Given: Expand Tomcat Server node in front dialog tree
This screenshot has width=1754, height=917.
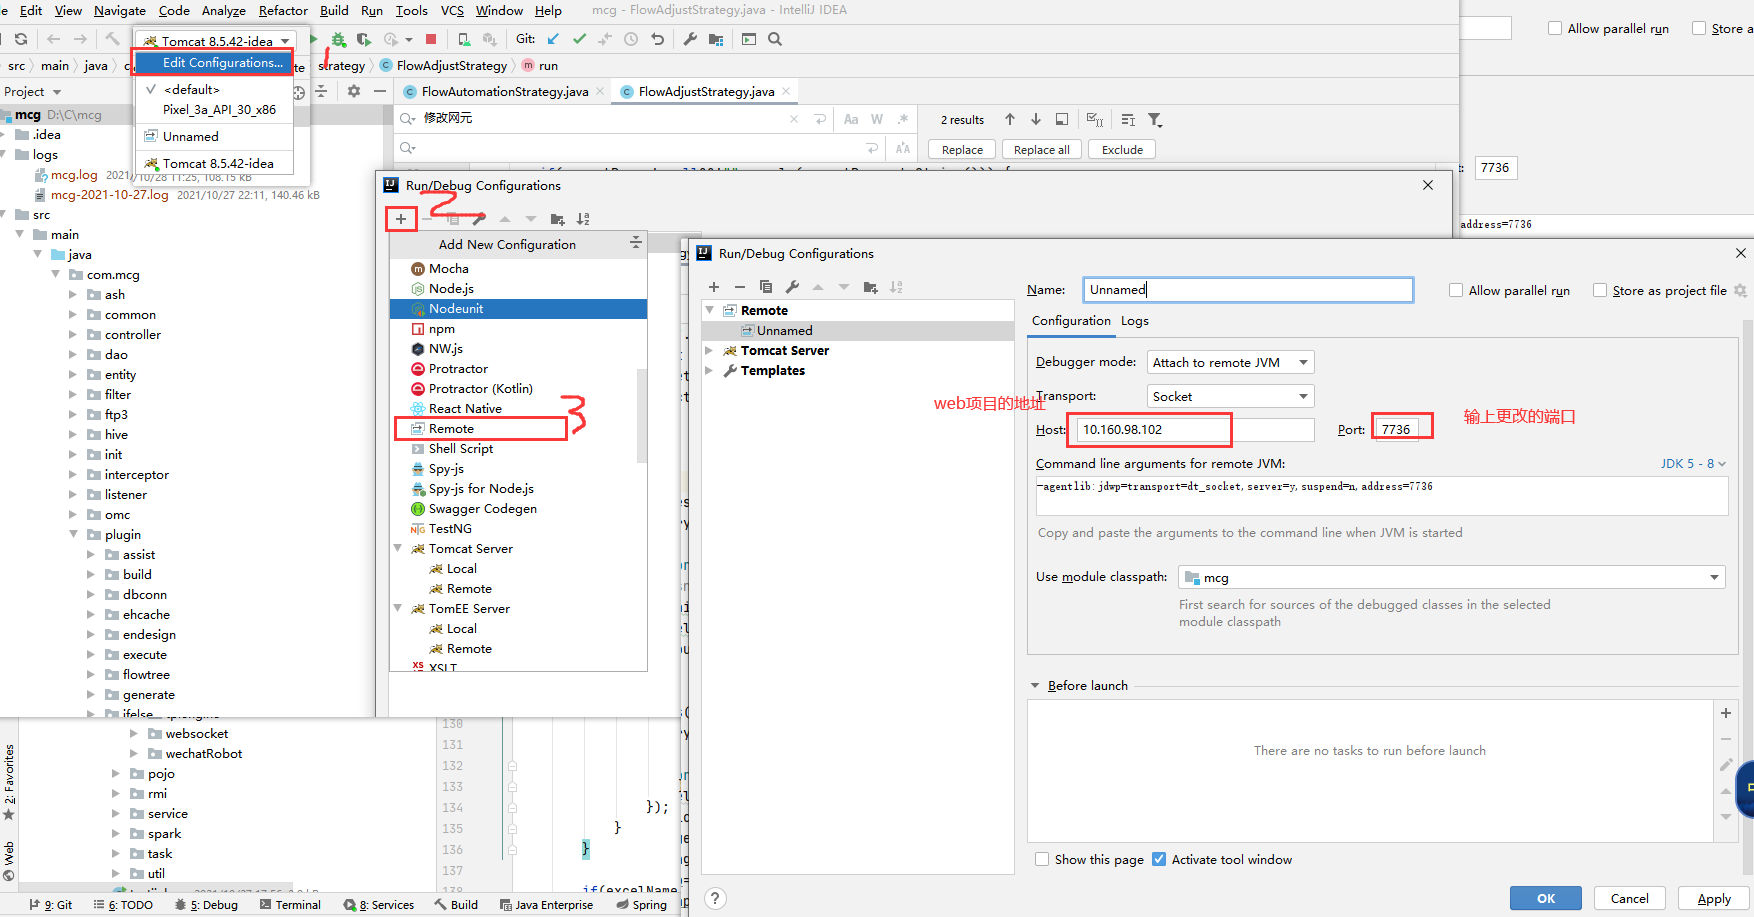Looking at the screenshot, I should 710,350.
